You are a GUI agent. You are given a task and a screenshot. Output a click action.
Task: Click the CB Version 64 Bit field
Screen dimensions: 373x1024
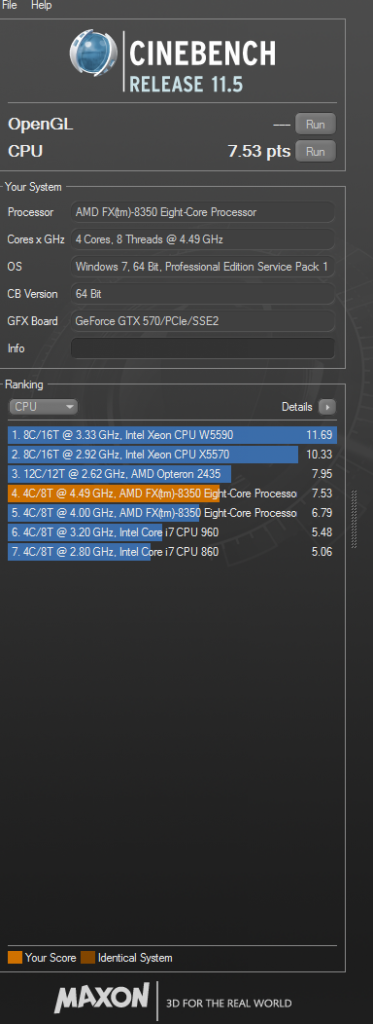click(x=203, y=294)
